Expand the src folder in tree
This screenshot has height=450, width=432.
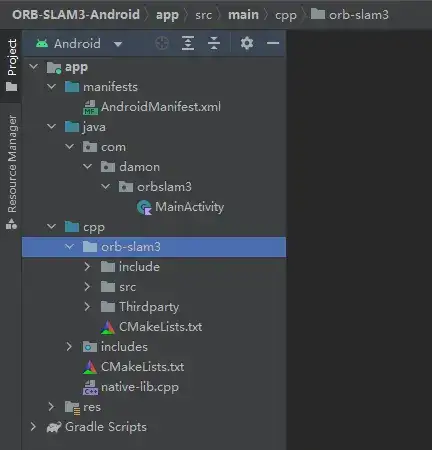pyautogui.click(x=87, y=287)
